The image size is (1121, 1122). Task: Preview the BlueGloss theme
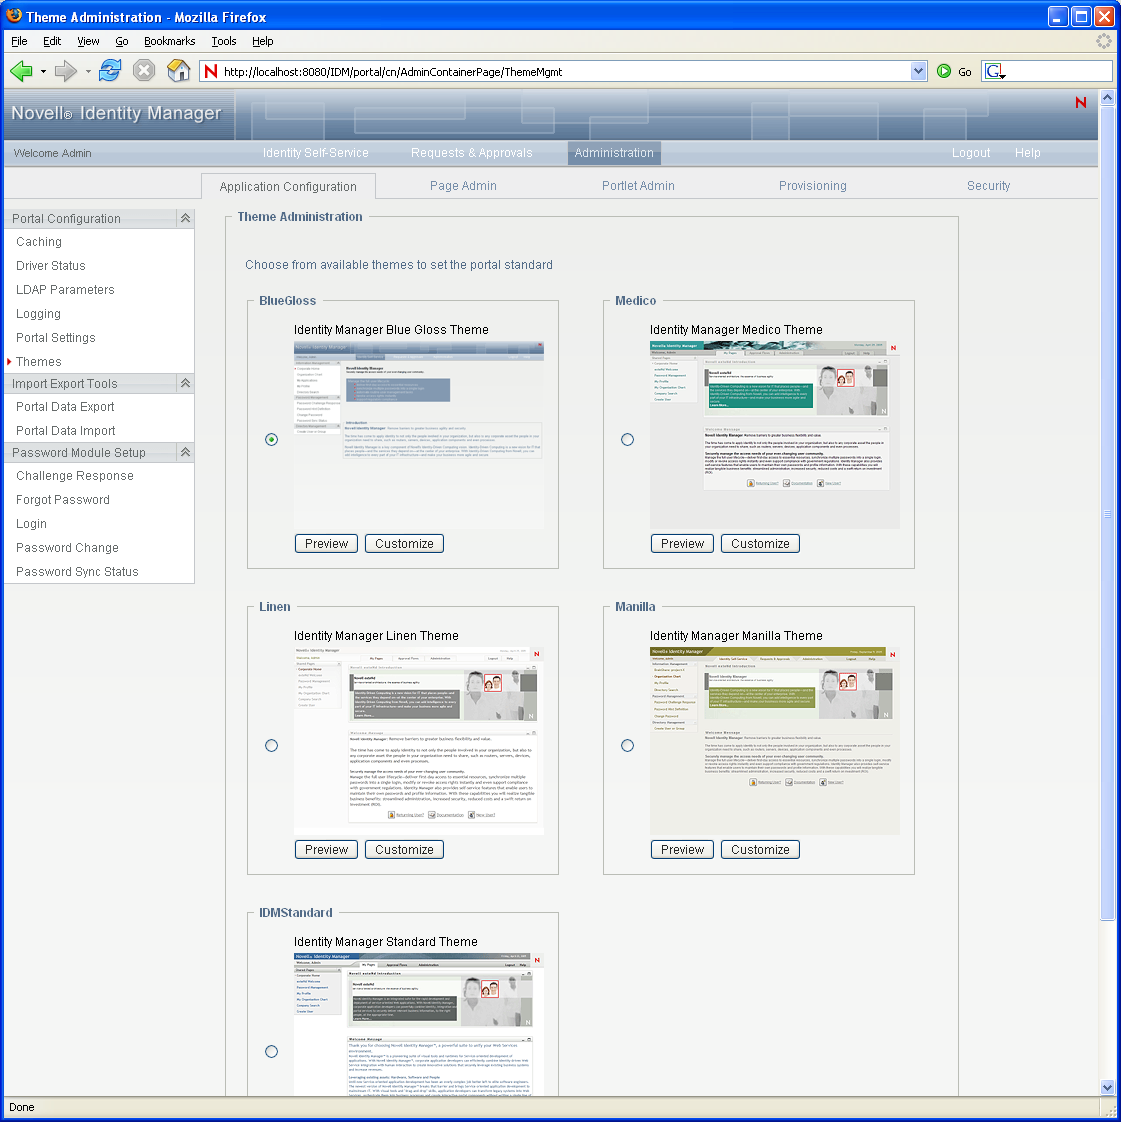(x=326, y=543)
